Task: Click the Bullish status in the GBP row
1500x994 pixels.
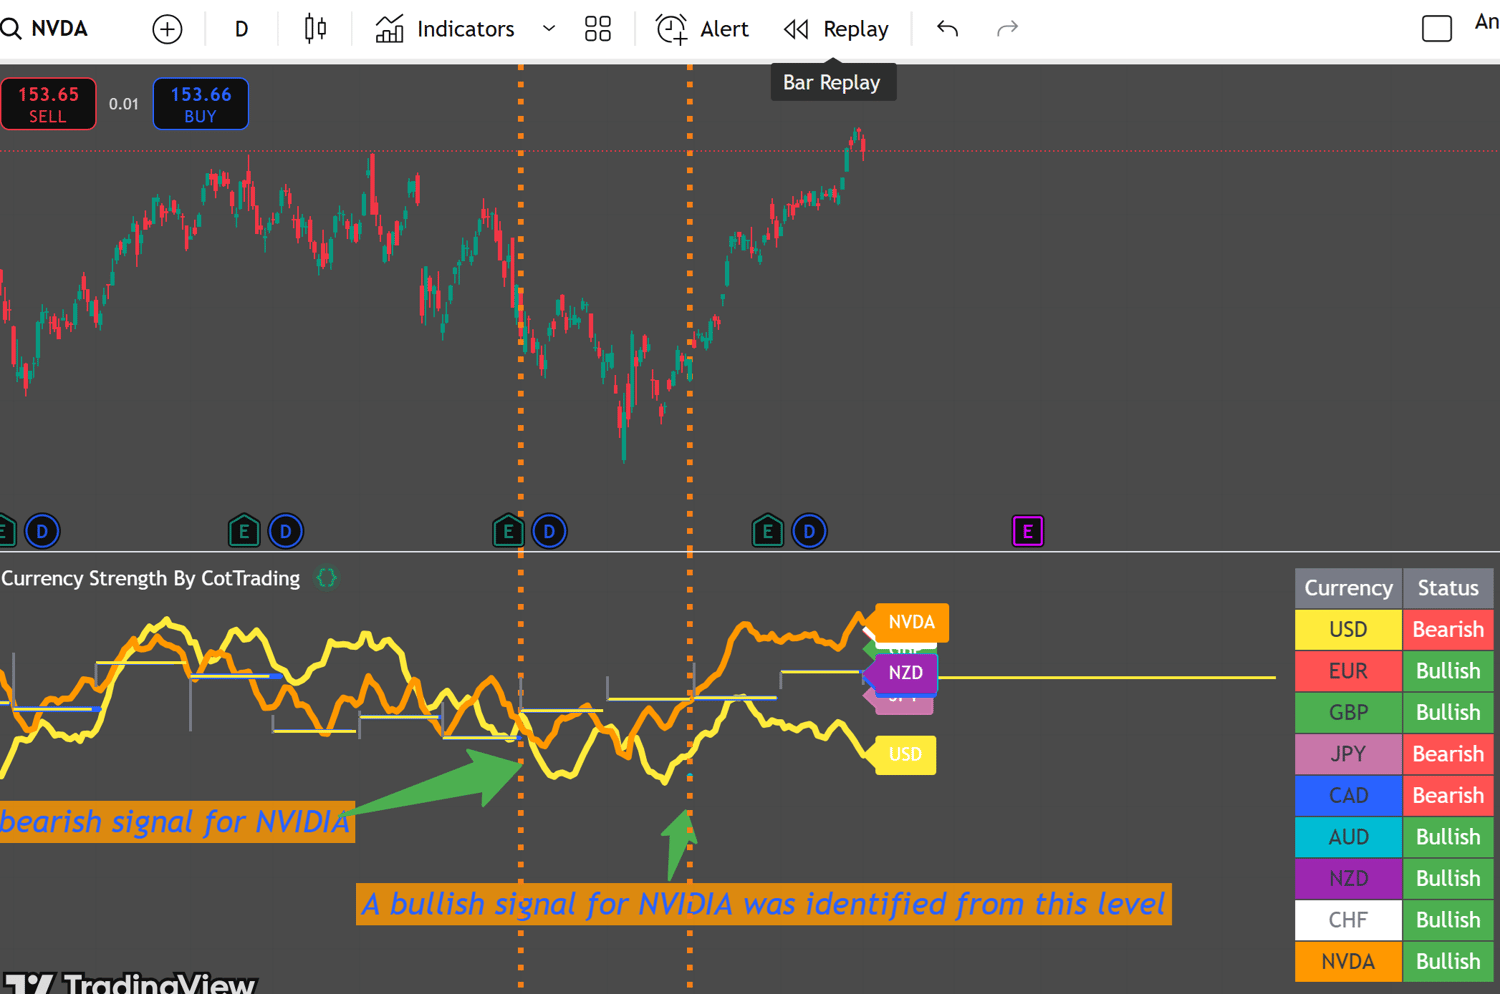Action: (1448, 713)
